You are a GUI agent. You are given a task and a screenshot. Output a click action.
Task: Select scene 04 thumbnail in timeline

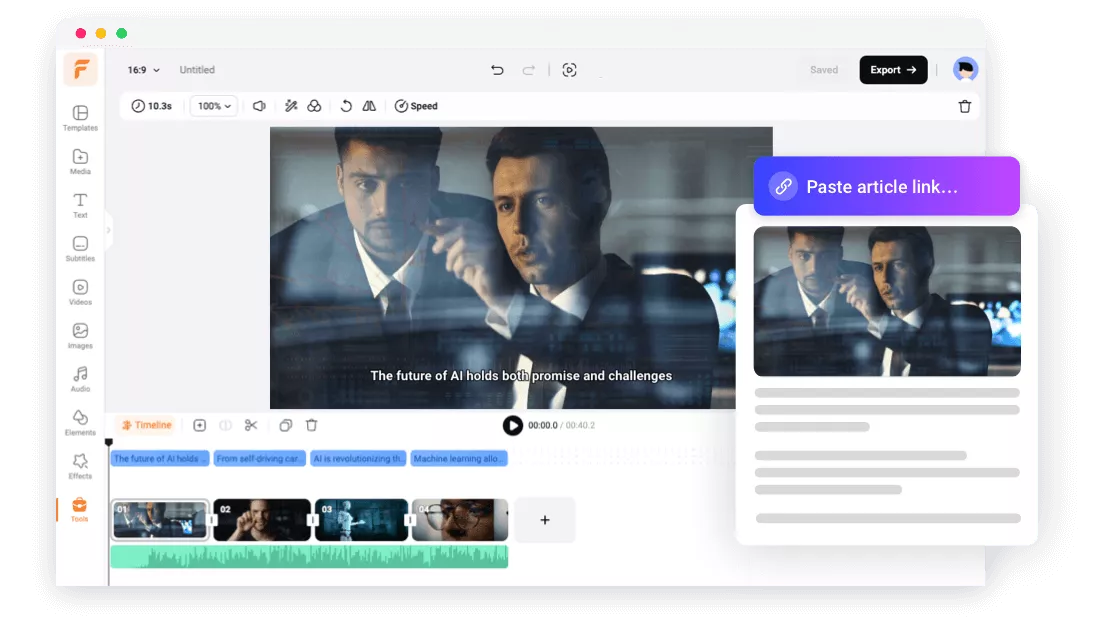[460, 520]
